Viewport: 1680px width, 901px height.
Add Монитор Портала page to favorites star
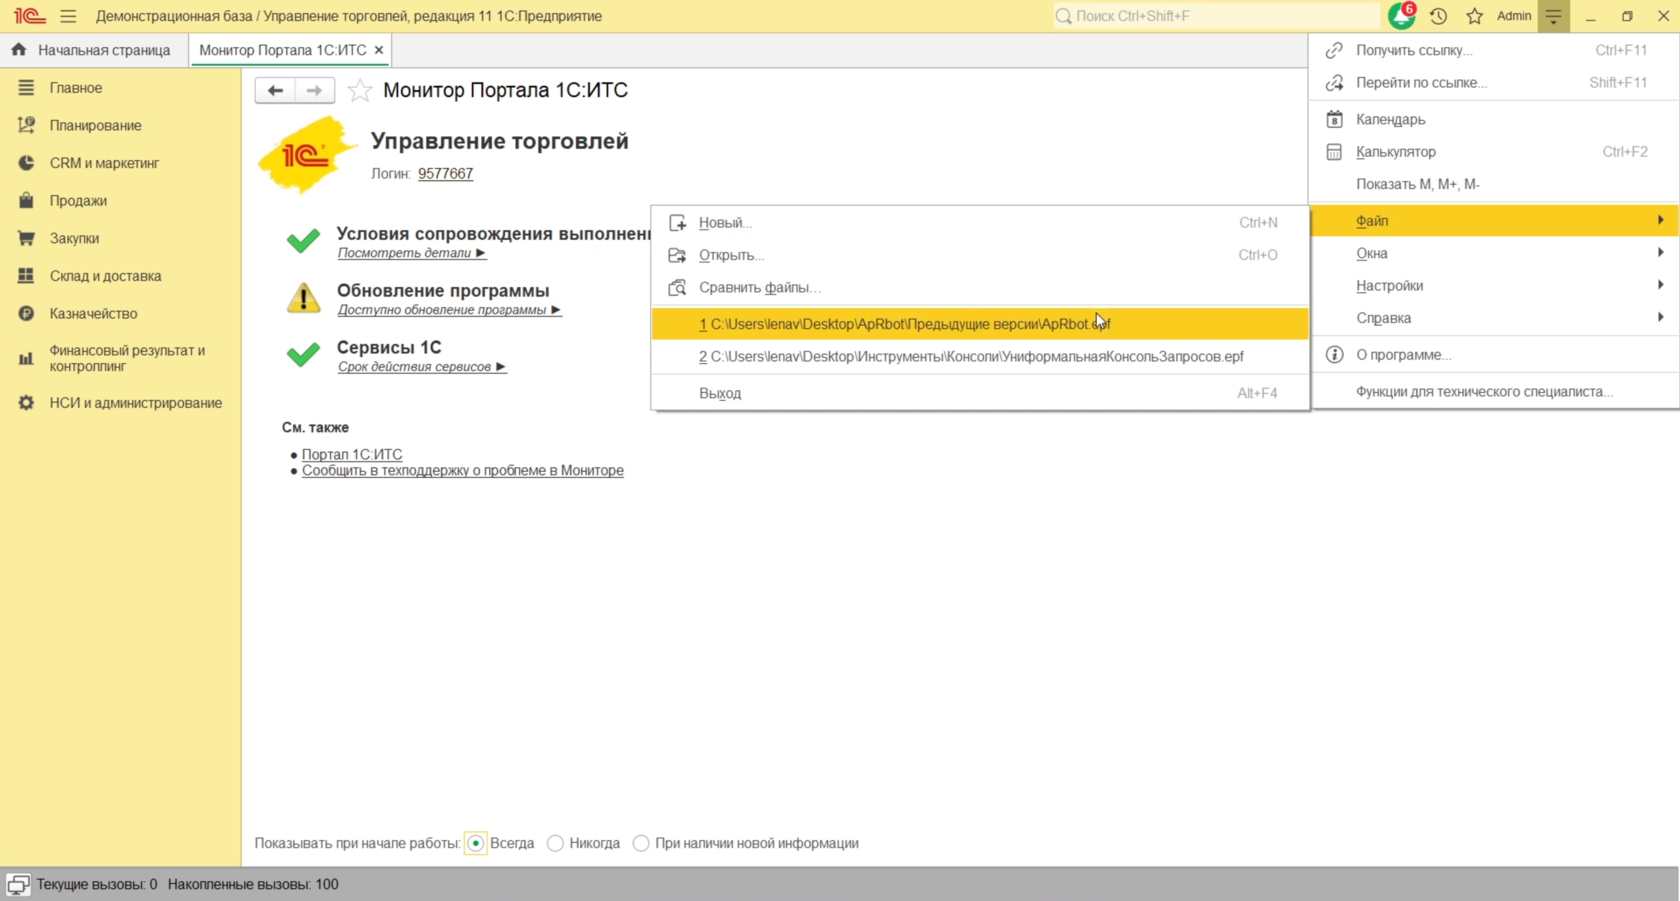tap(359, 91)
